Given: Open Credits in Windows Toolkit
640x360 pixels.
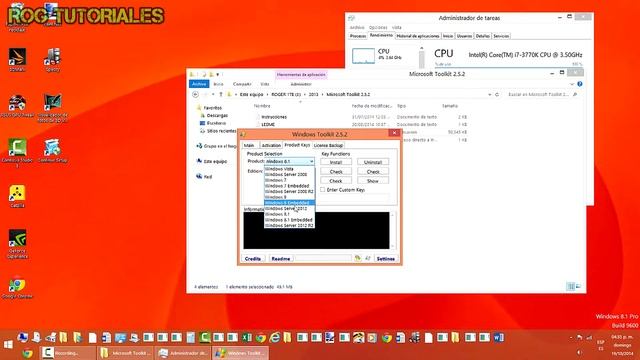Looking at the screenshot, I should pos(253,259).
